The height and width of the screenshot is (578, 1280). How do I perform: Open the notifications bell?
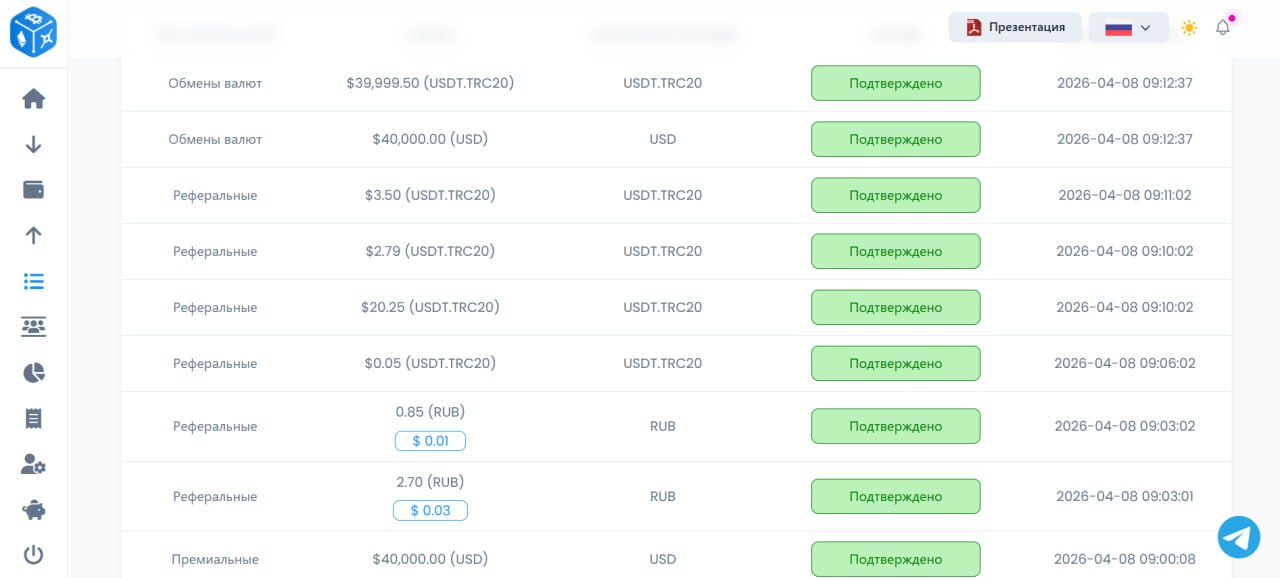(1223, 28)
